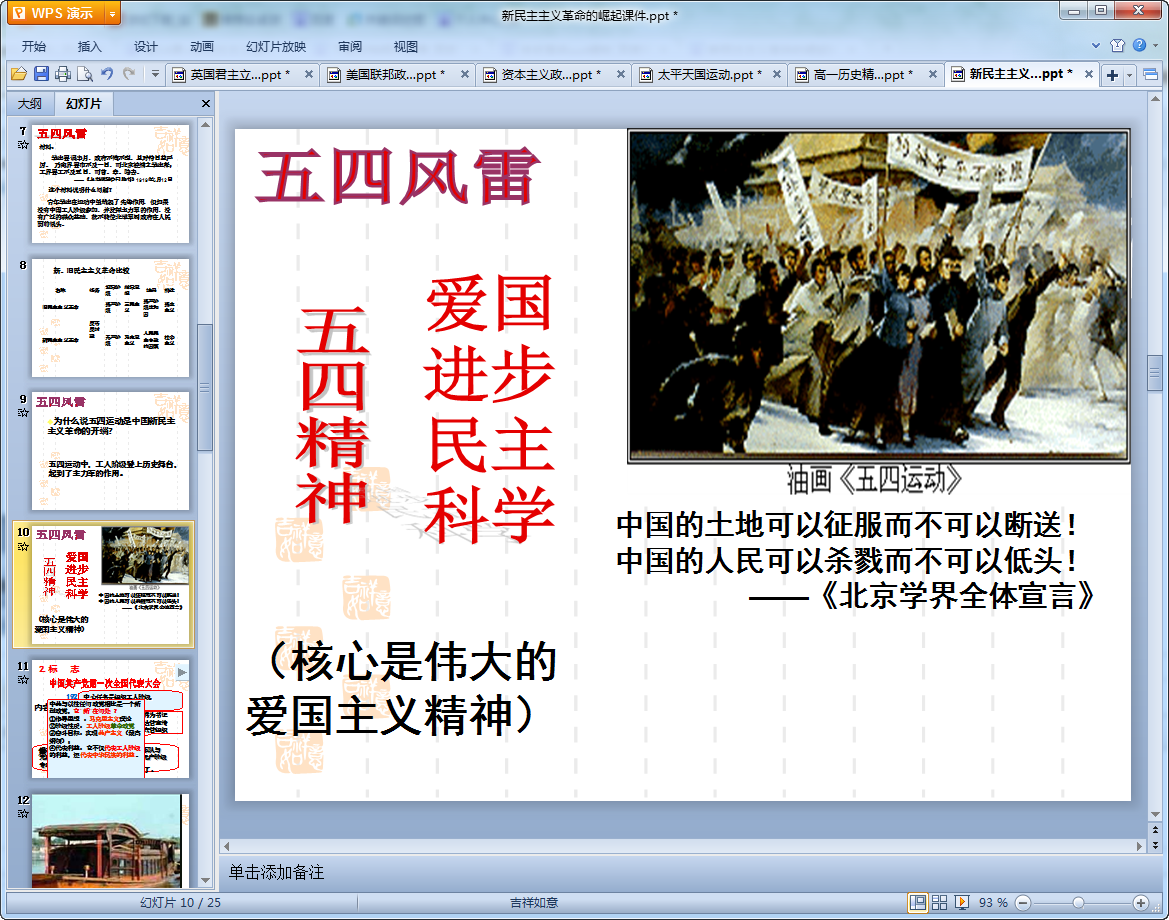
Task: Go to the previous slide button
Action: point(1156,830)
